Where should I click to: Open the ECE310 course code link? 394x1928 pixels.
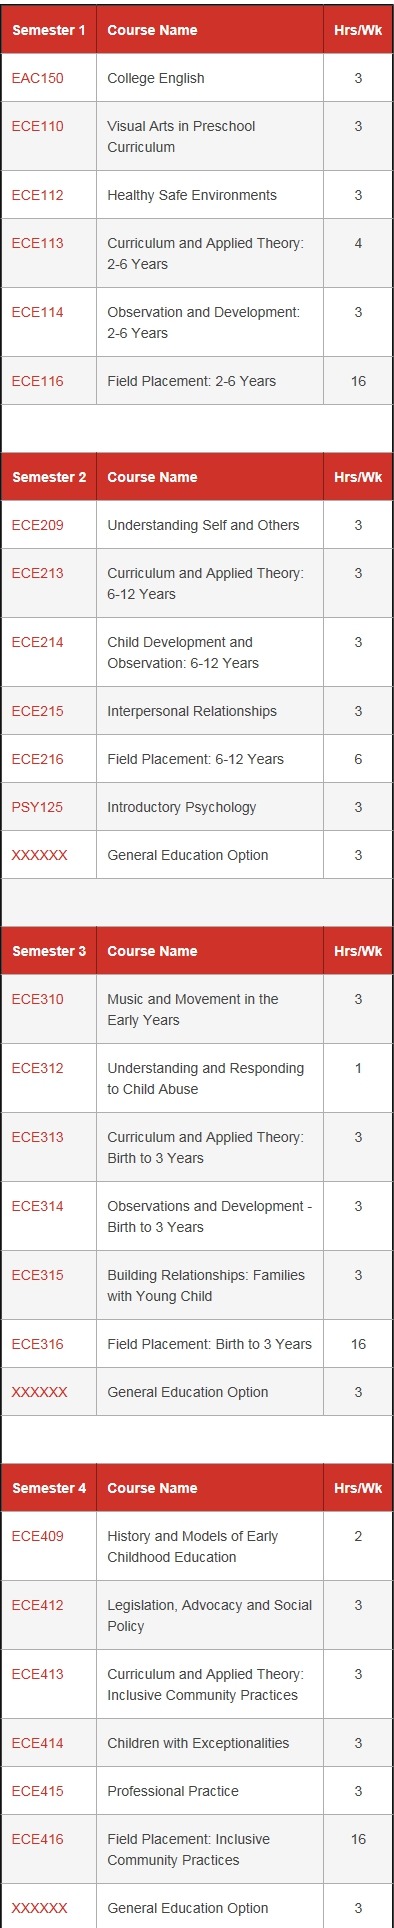(37, 999)
